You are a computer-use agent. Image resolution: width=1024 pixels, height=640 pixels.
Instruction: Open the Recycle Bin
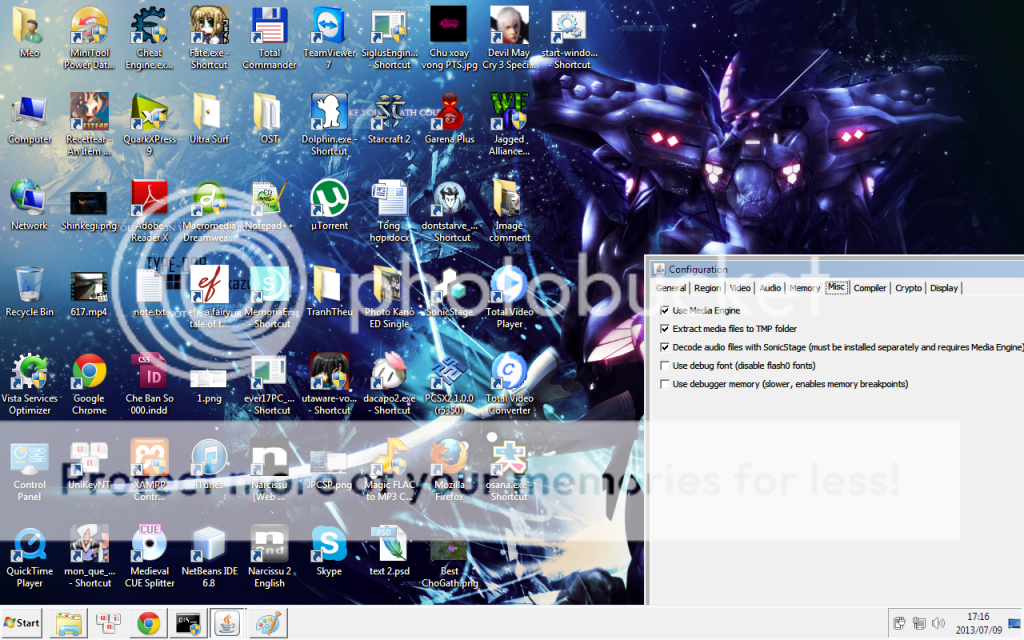coord(29,284)
